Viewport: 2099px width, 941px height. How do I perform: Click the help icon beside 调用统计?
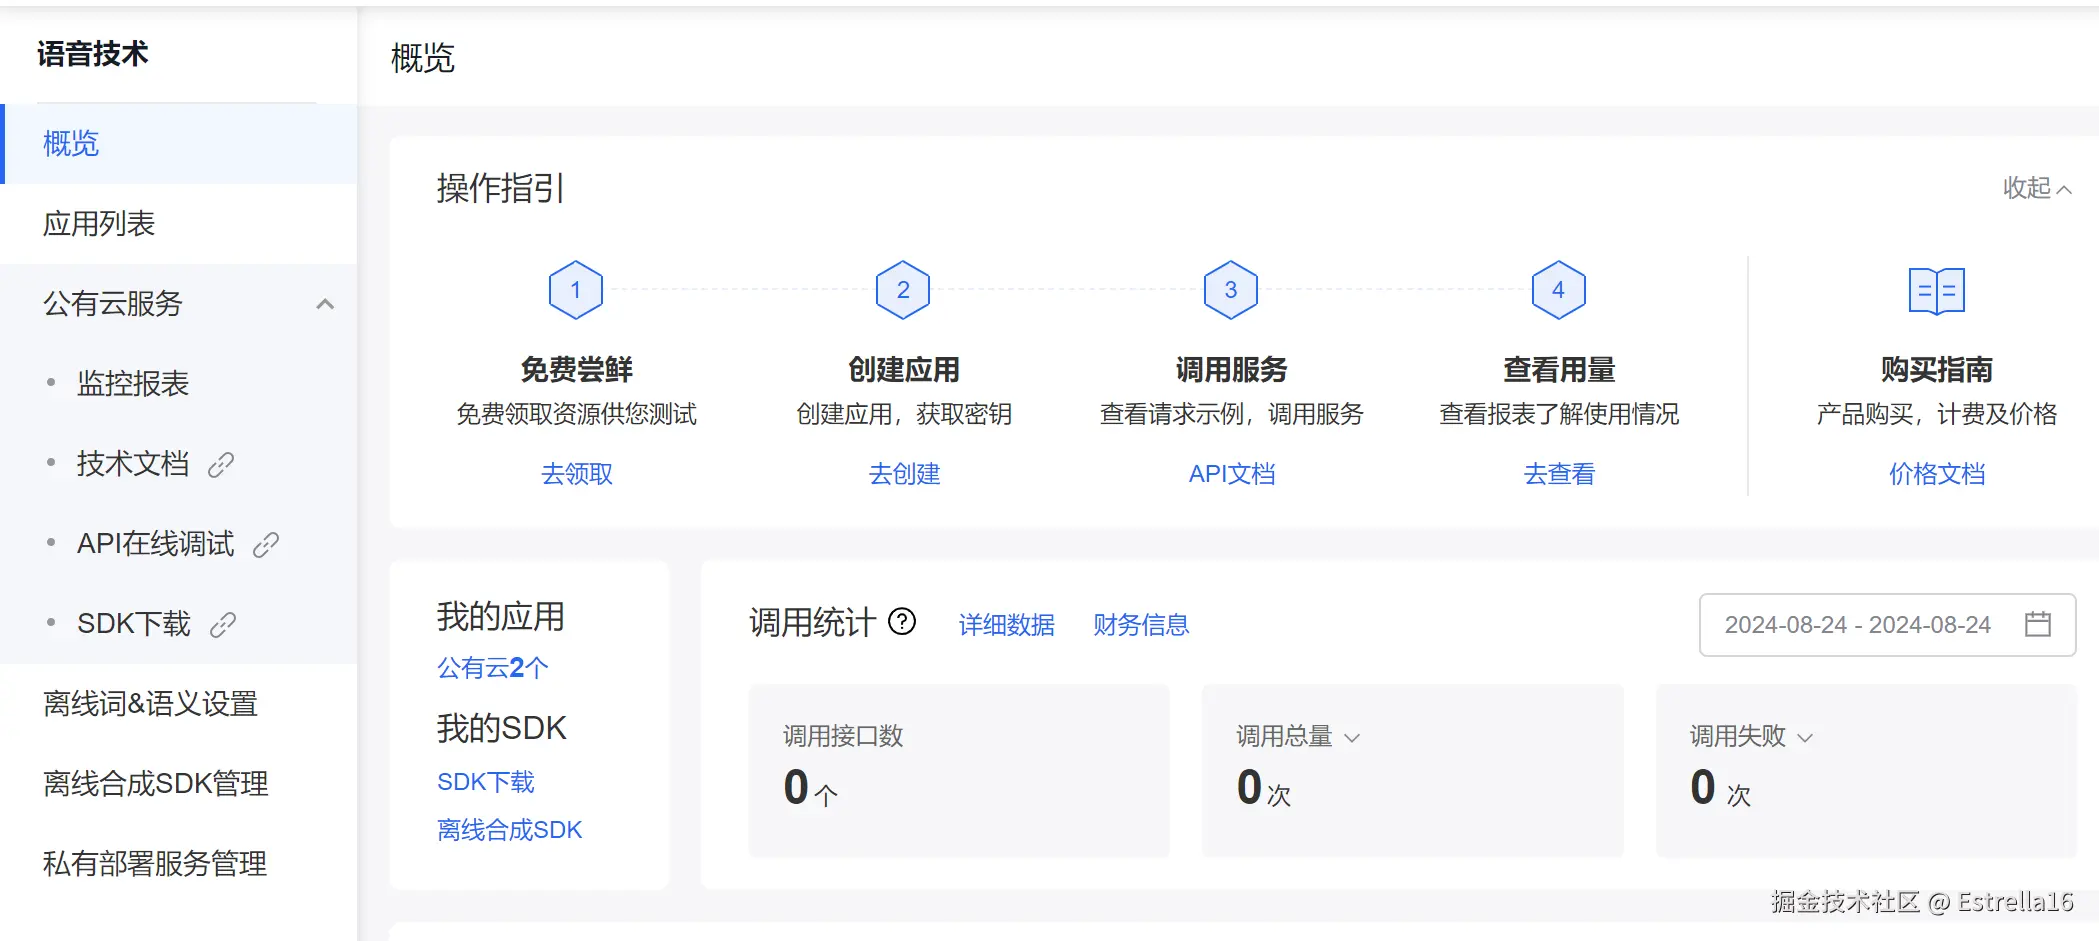pyautogui.click(x=902, y=622)
